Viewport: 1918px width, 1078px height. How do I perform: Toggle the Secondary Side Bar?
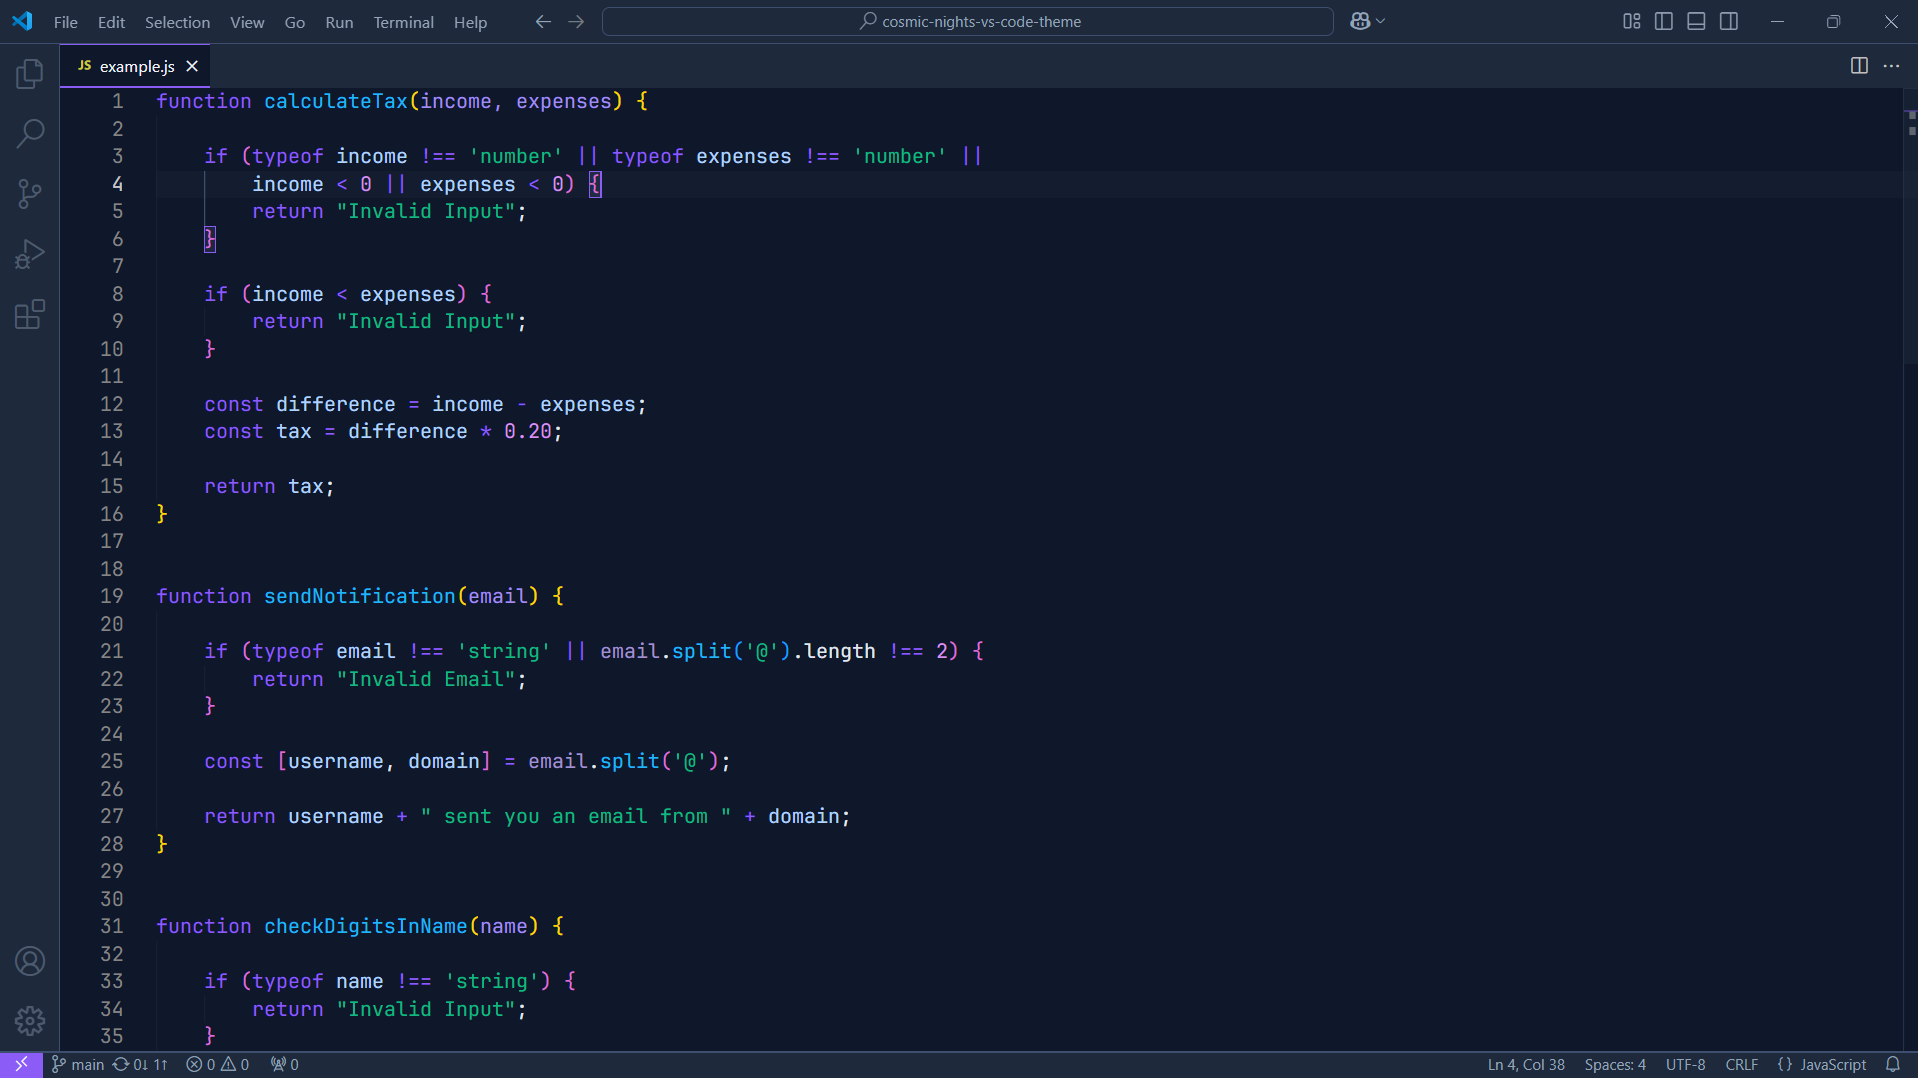coord(1729,21)
